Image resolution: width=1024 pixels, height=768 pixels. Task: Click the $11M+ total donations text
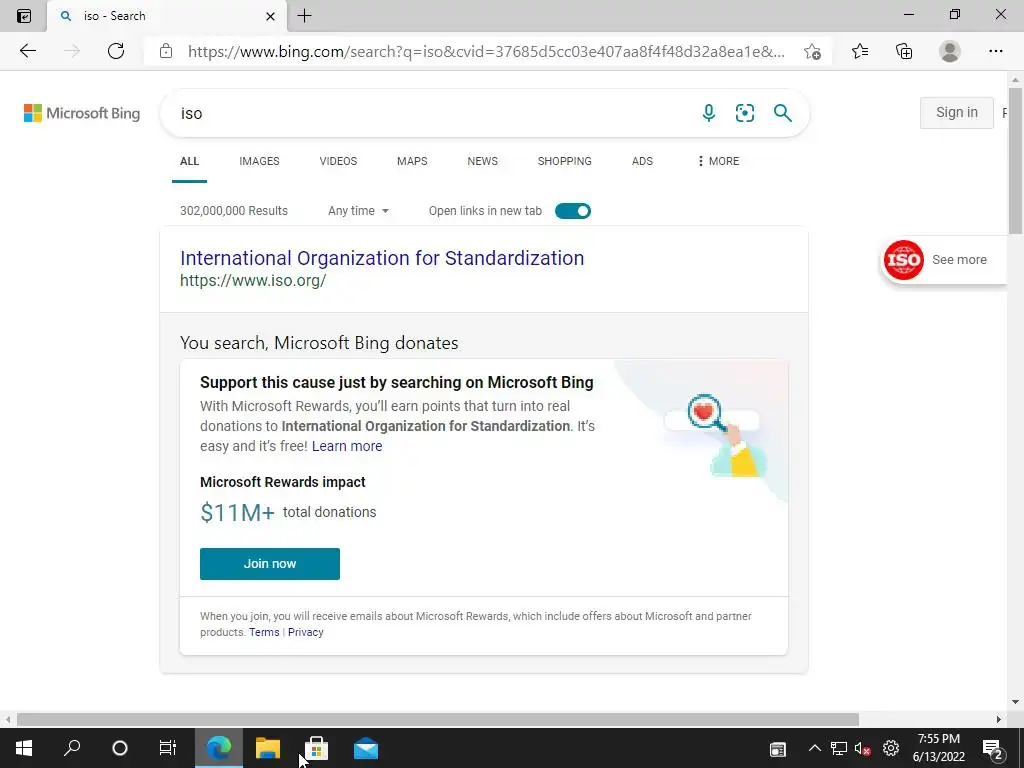click(288, 513)
